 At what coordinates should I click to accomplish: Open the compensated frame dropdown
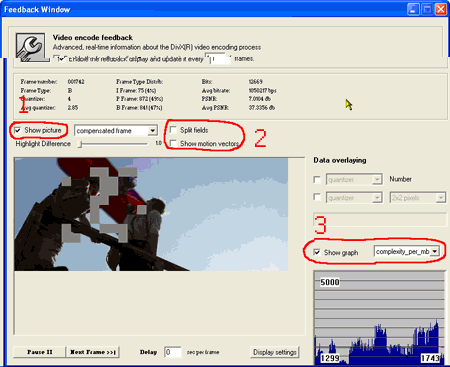(x=116, y=131)
